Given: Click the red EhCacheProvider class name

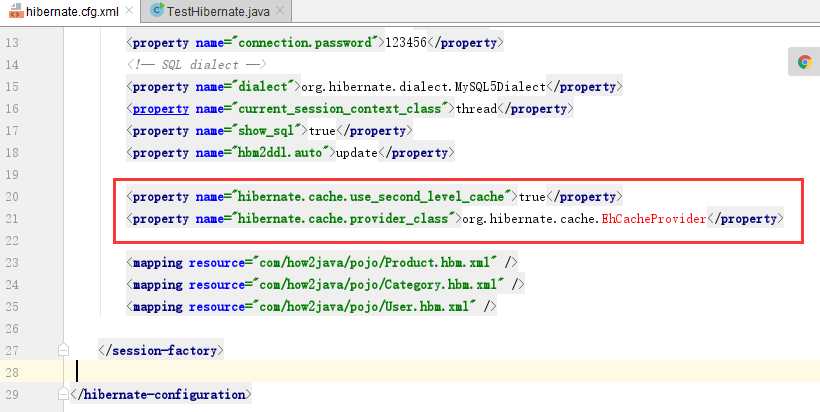Looking at the screenshot, I should [654, 219].
